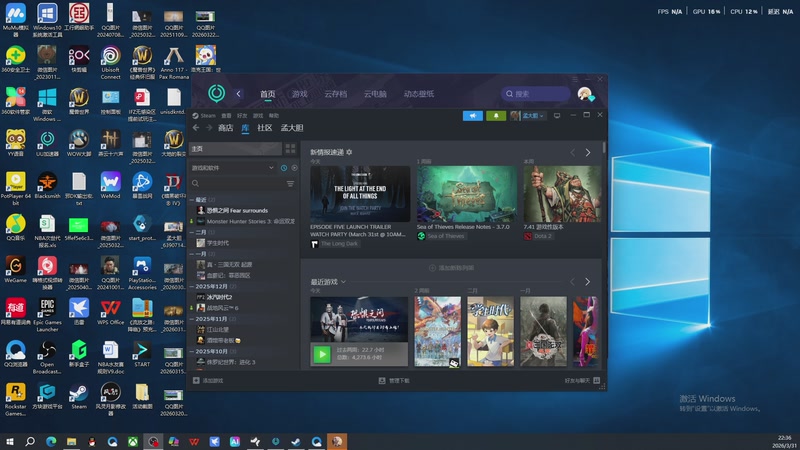Viewport: 800px width, 450px height.
Task: Switch to 首页 tab in the UU window
Action: click(267, 94)
